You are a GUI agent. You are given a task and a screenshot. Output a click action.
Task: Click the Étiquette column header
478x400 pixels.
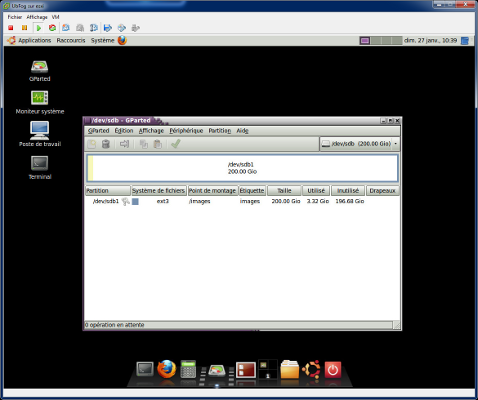click(x=252, y=191)
